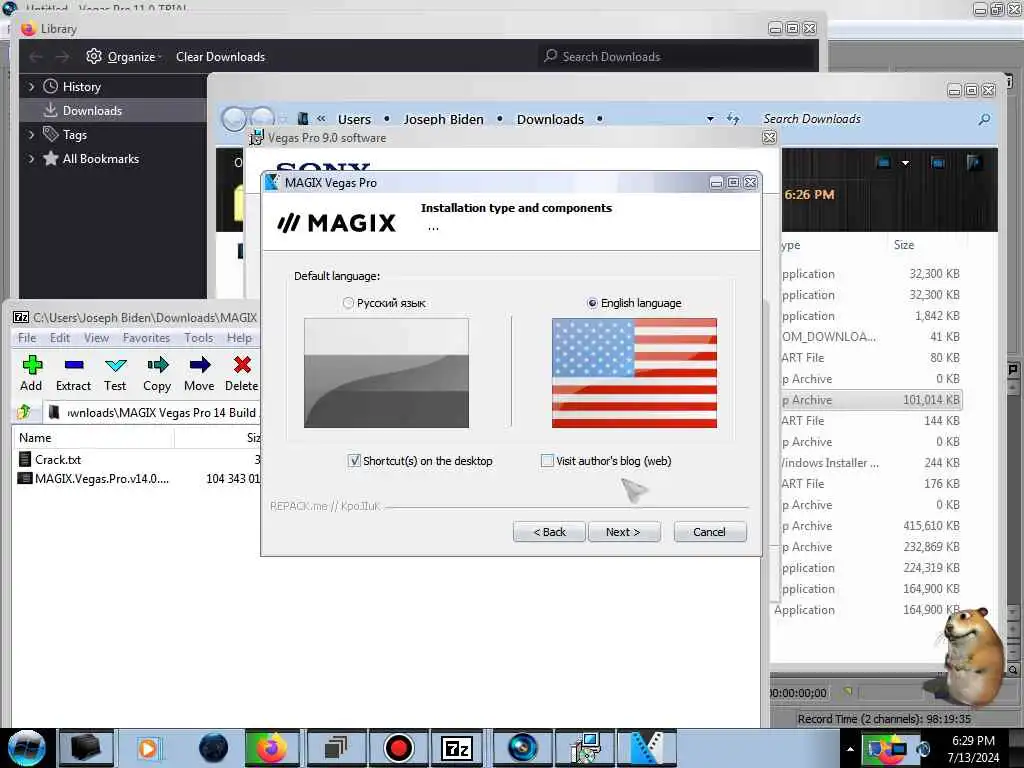Open the Edit menu in 7-Zip
1024x768 pixels.
pos(59,338)
